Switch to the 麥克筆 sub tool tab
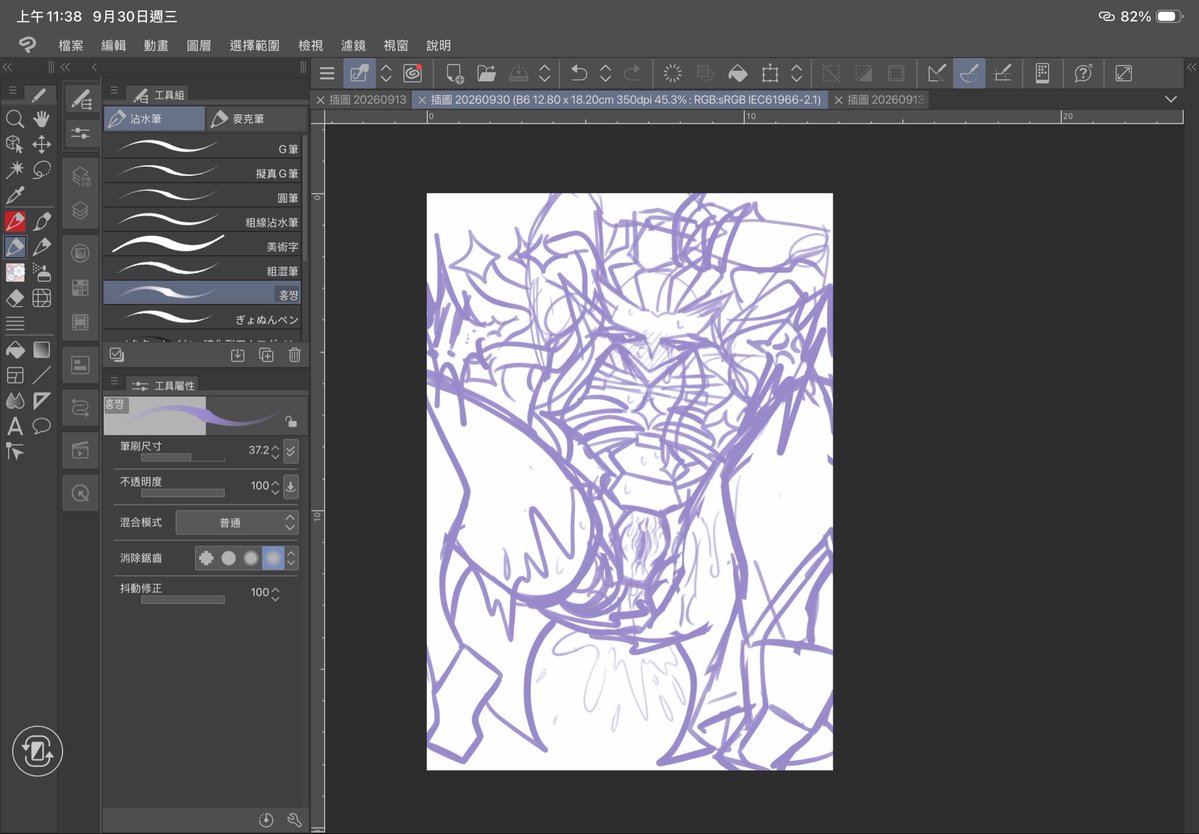The image size is (1199, 834). (257, 118)
